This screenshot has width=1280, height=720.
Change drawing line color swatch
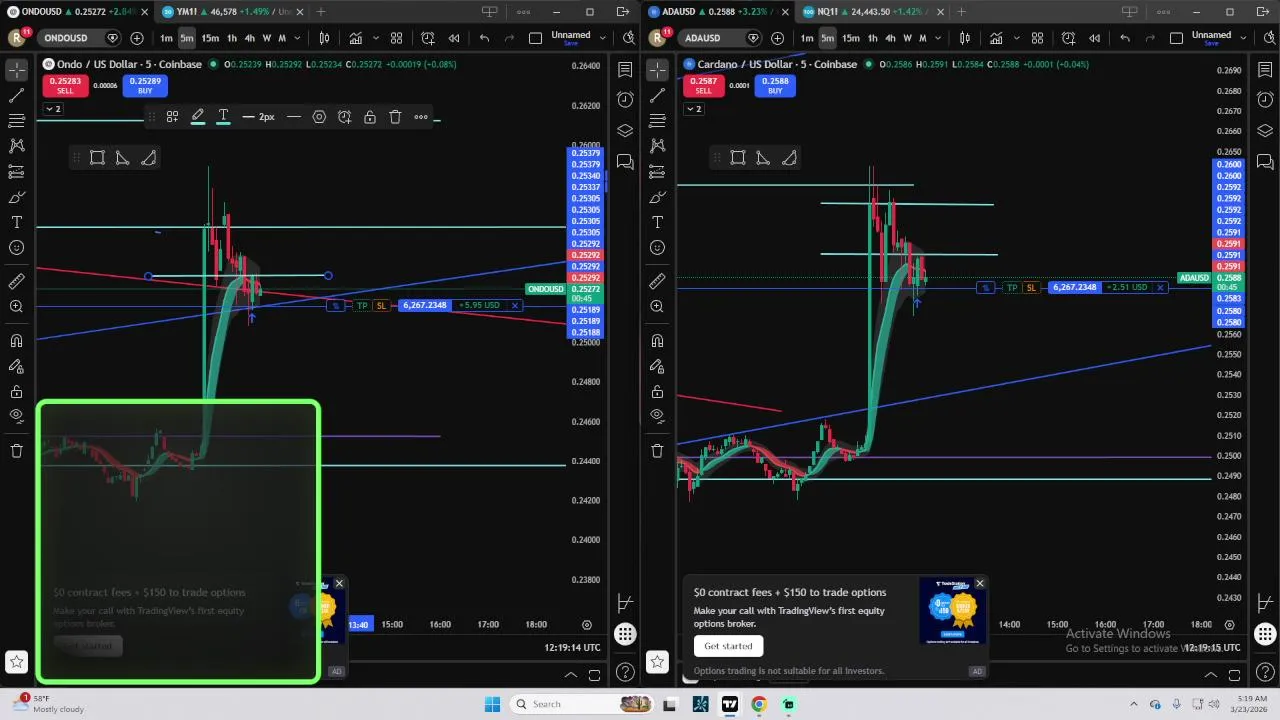click(x=198, y=117)
